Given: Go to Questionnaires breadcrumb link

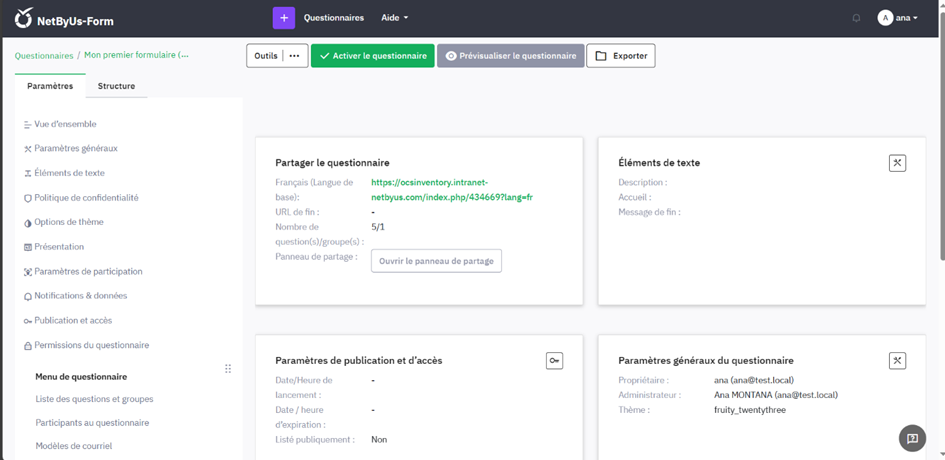Looking at the screenshot, I should click(x=44, y=56).
